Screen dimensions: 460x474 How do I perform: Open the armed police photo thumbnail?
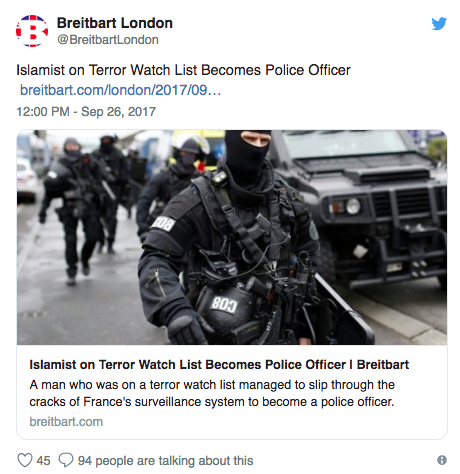(x=232, y=237)
